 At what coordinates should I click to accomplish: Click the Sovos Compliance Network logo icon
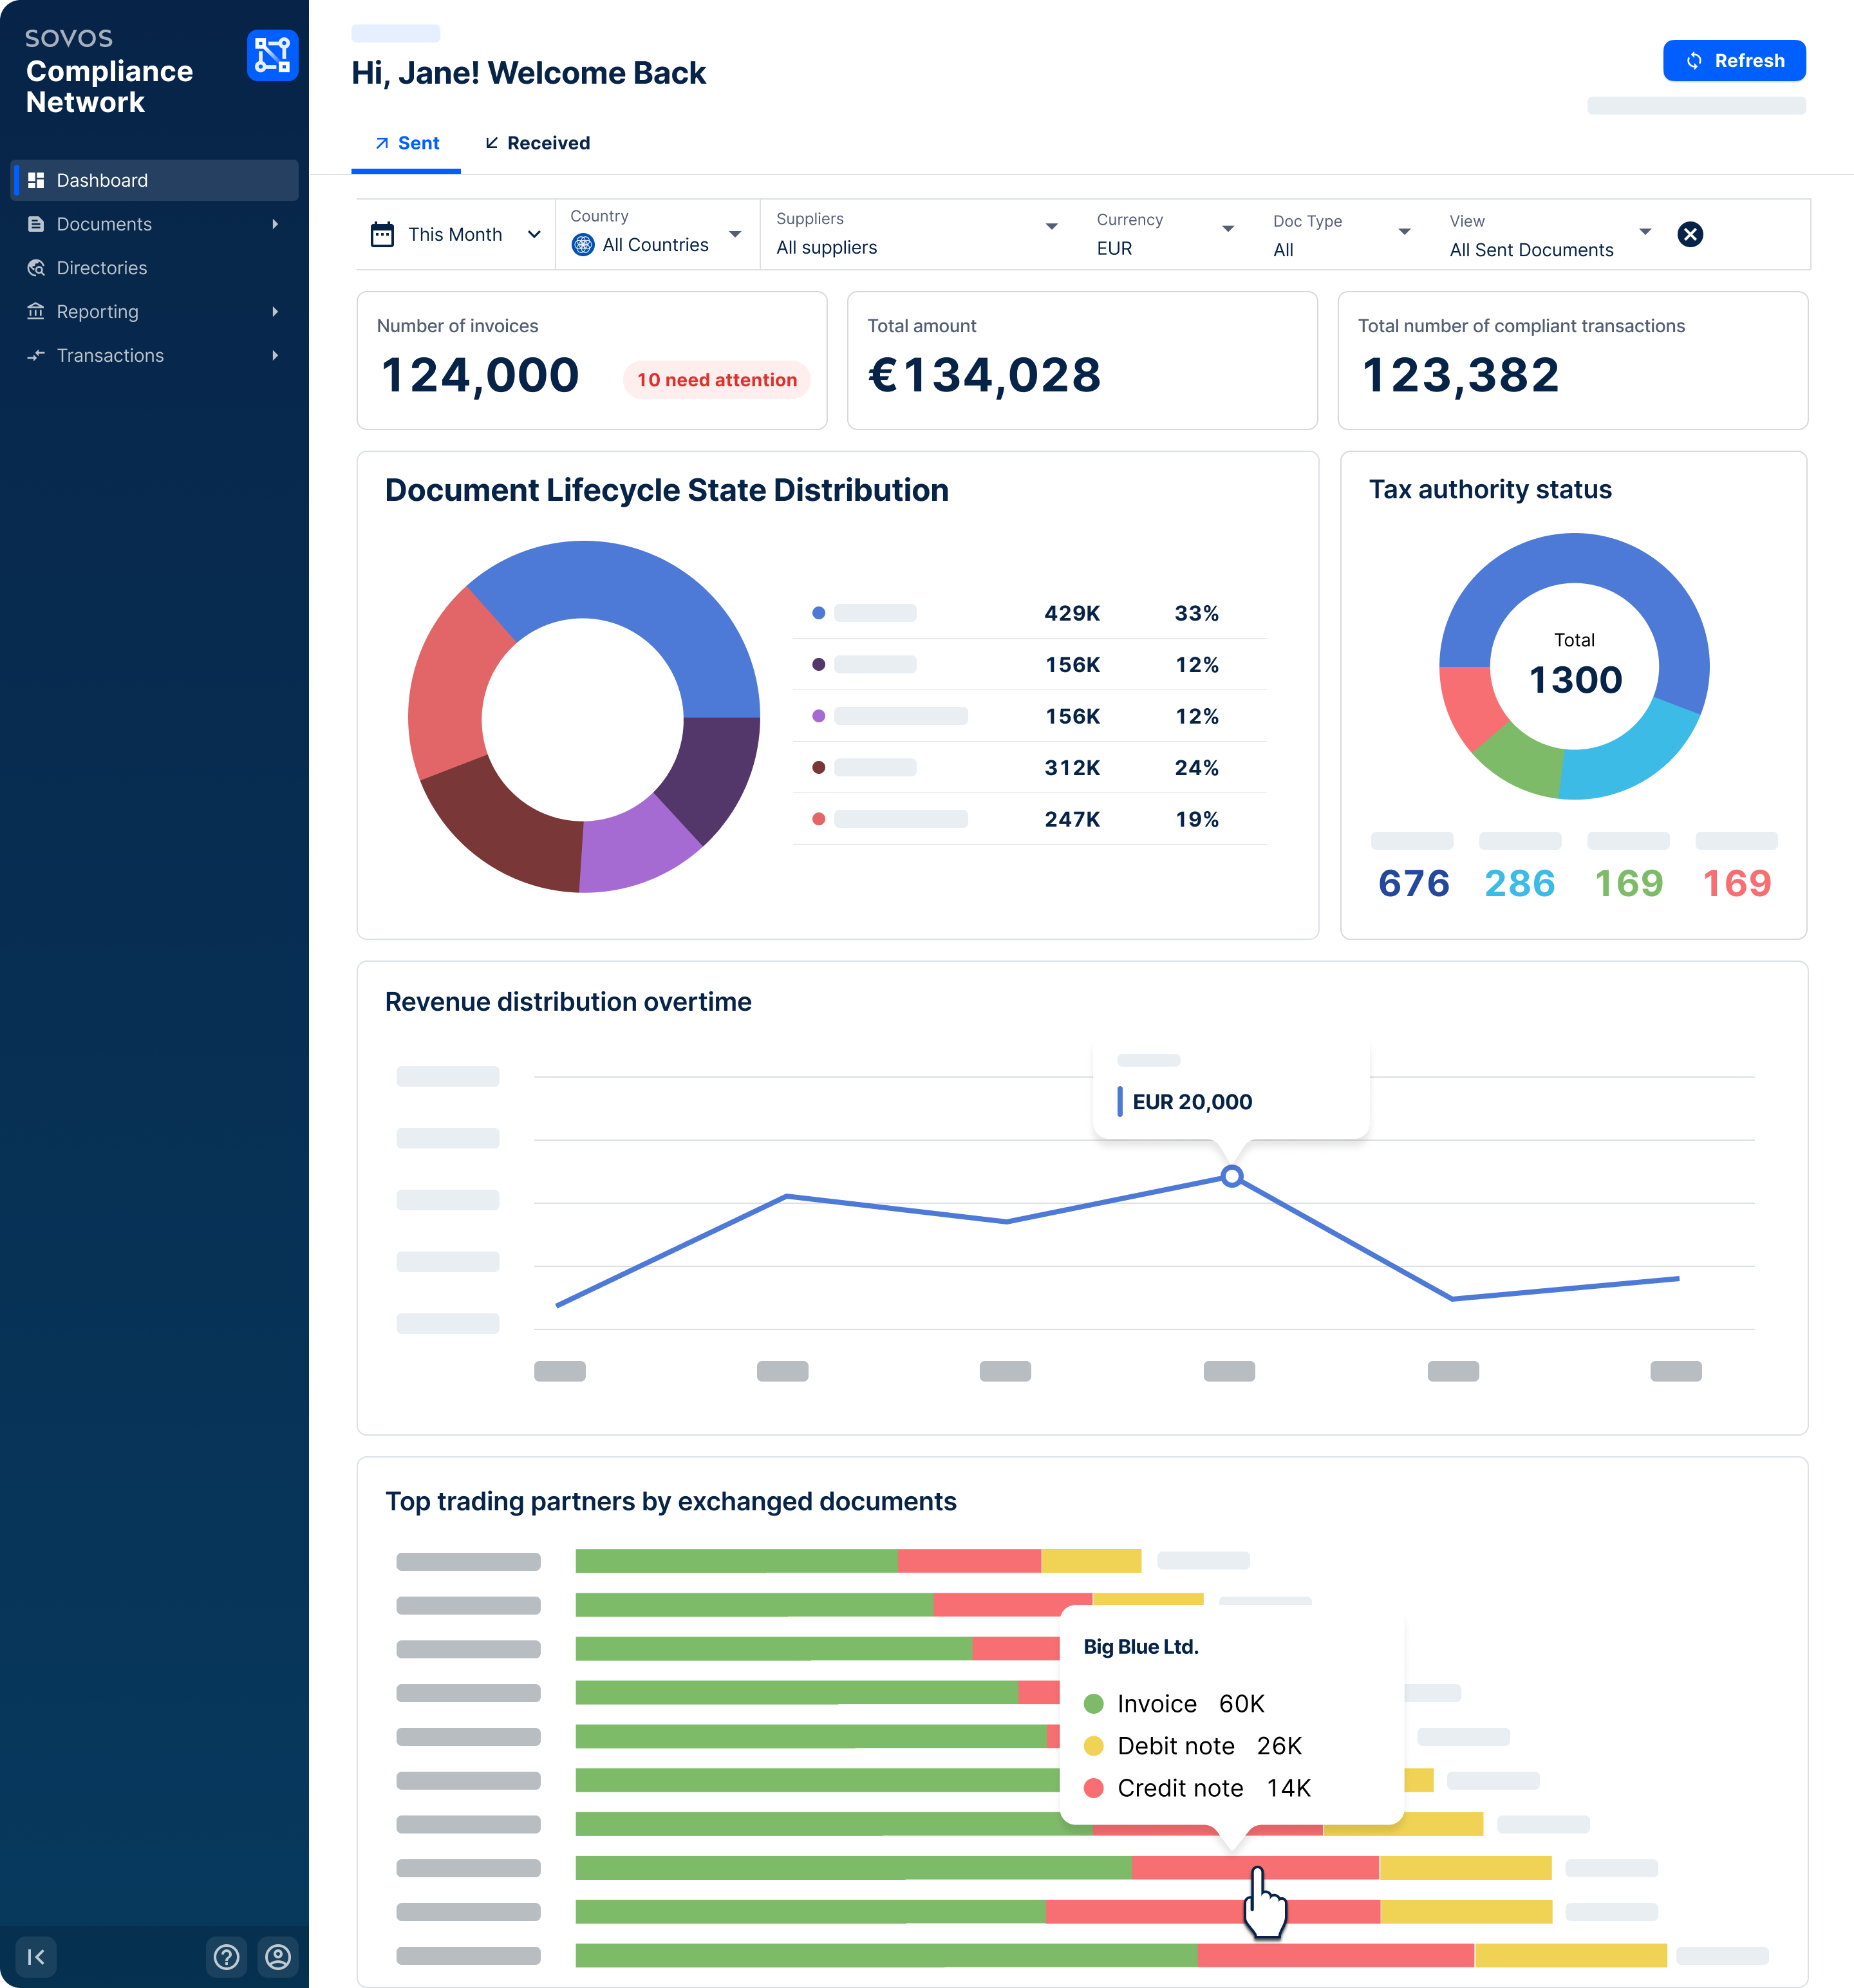[x=272, y=56]
